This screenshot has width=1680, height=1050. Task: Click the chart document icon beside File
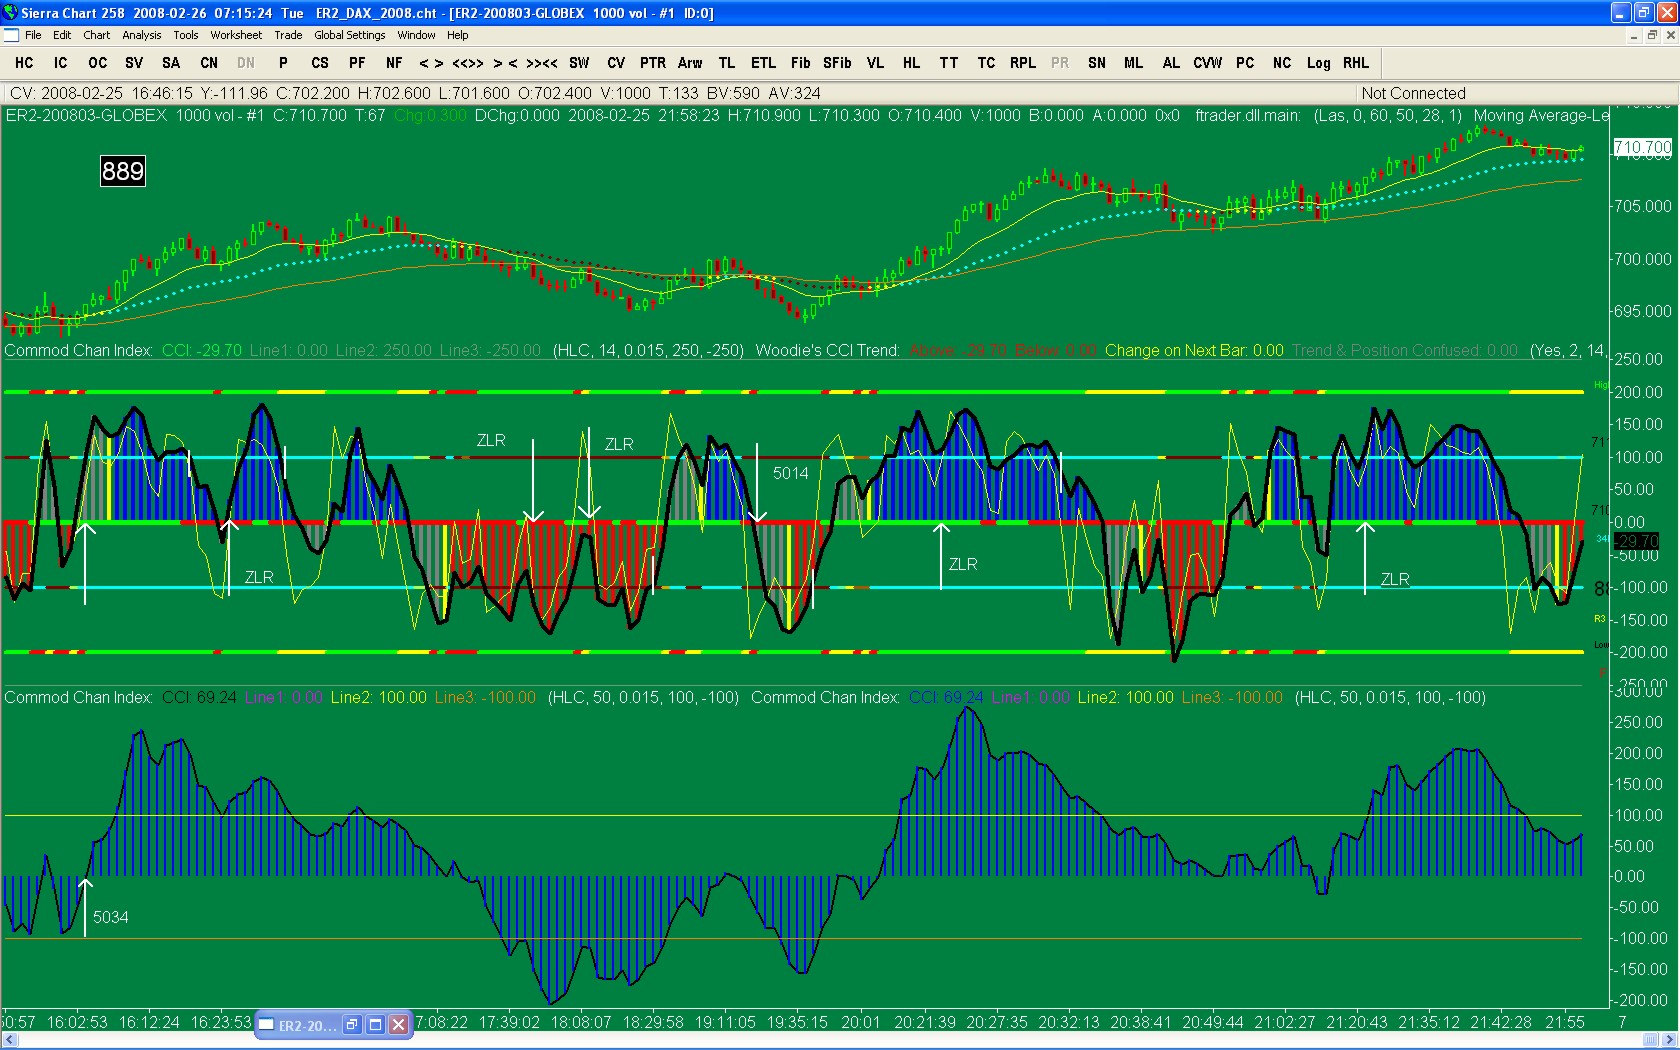[x=11, y=35]
